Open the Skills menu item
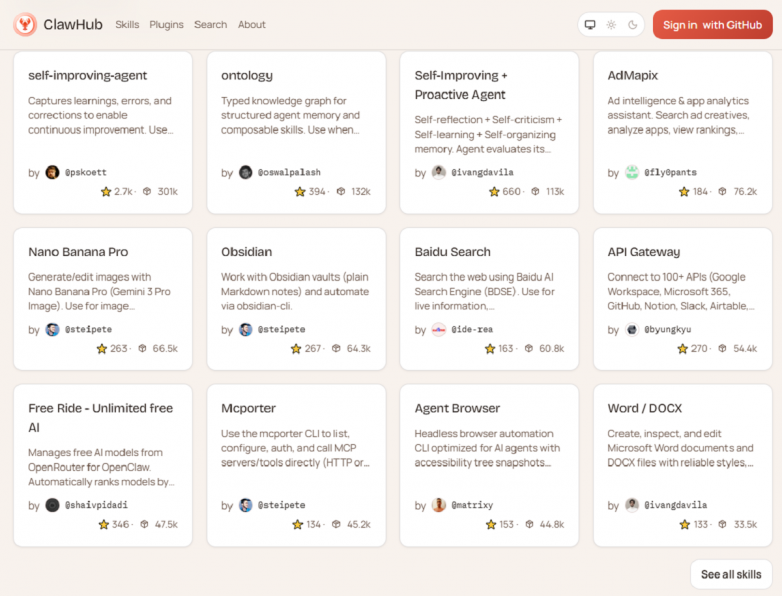Image resolution: width=782 pixels, height=596 pixels. (x=127, y=24)
